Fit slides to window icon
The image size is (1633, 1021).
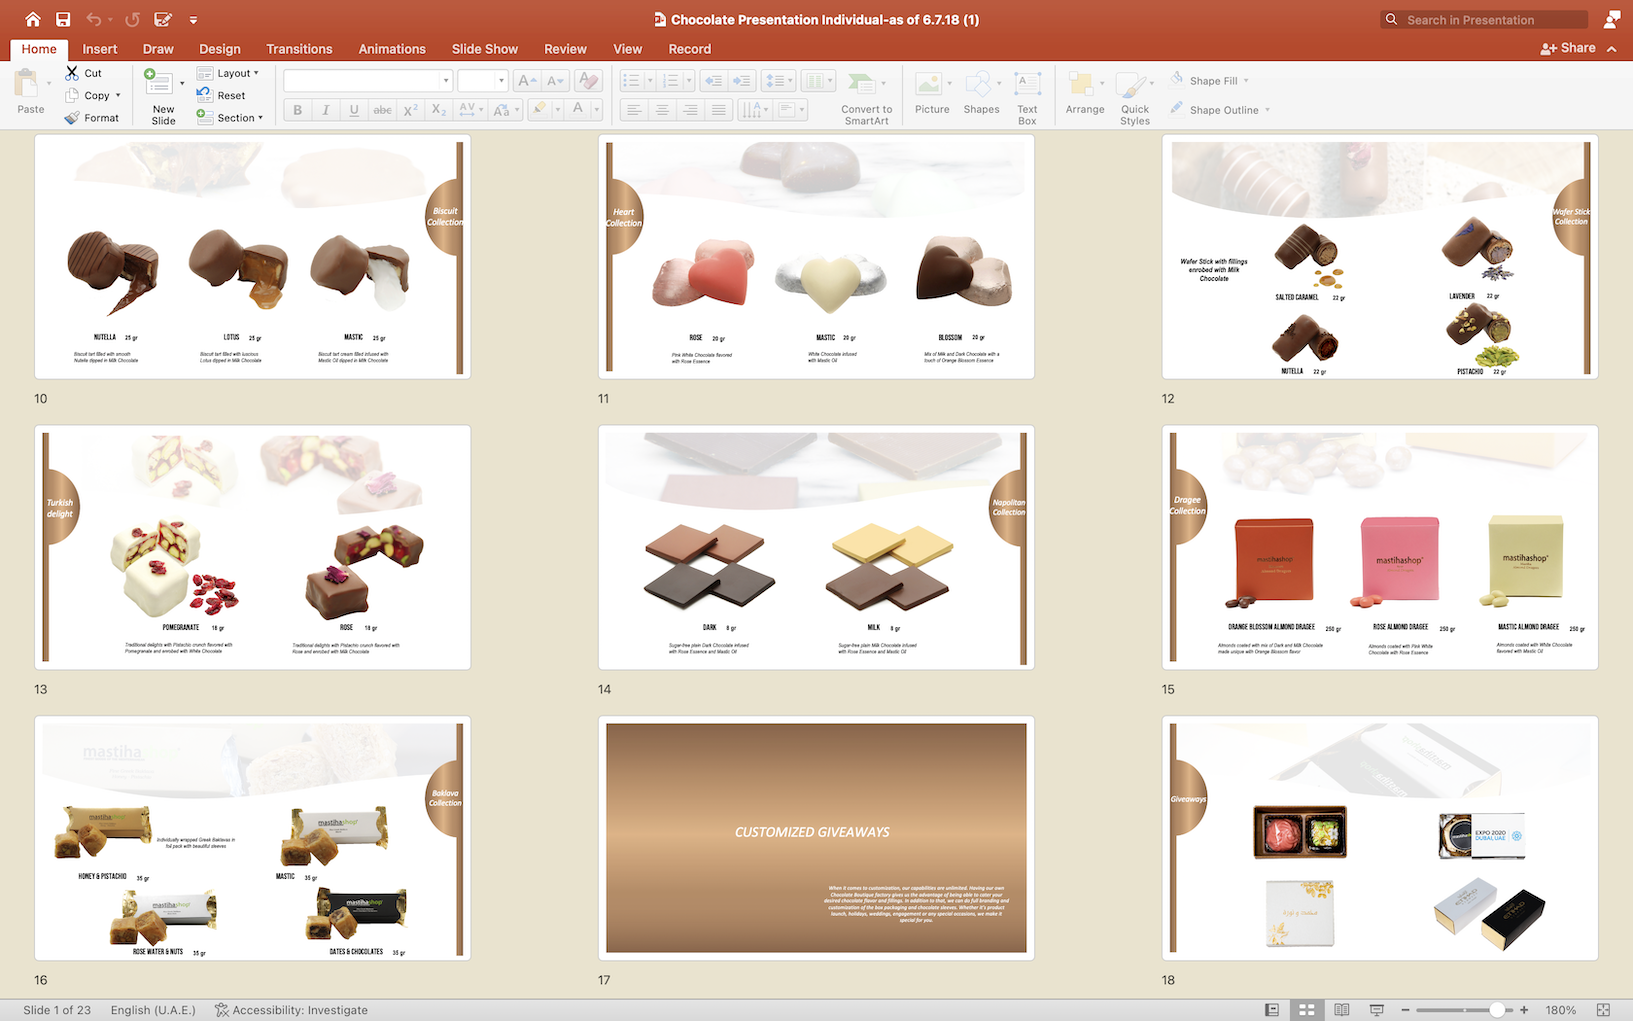coord(1603,1010)
